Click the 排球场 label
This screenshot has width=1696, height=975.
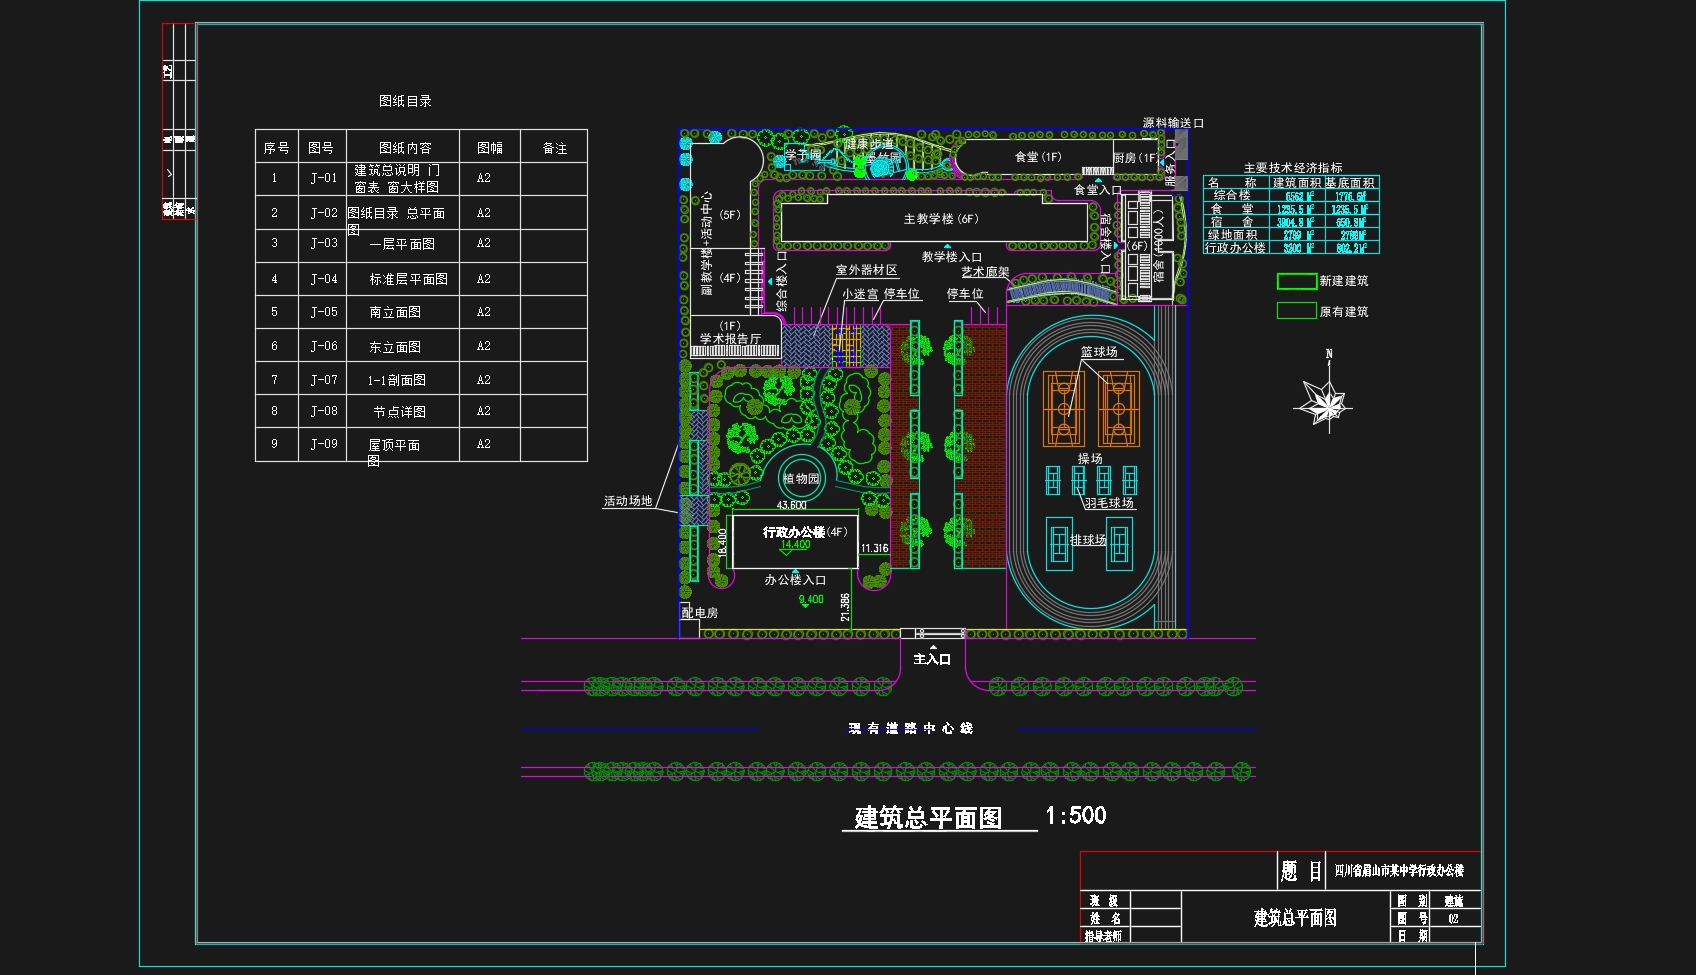pyautogui.click(x=1088, y=540)
